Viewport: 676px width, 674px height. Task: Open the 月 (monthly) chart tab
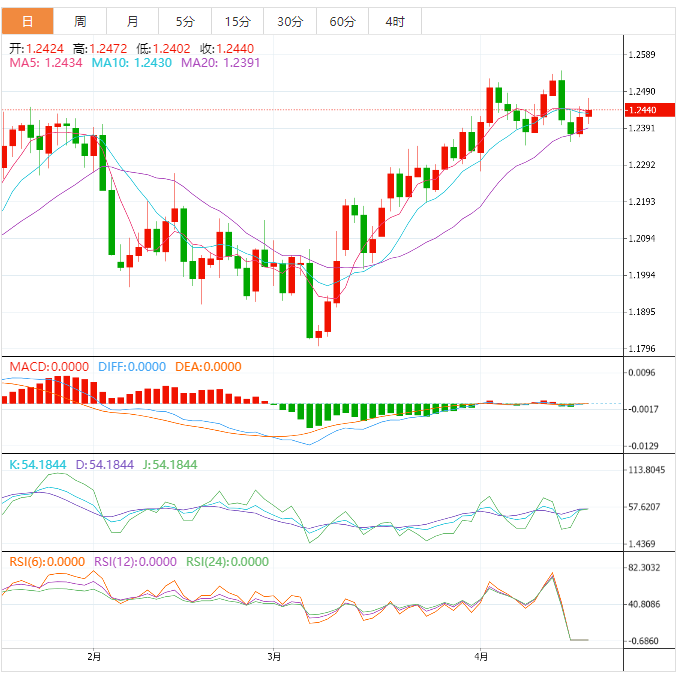pyautogui.click(x=133, y=21)
